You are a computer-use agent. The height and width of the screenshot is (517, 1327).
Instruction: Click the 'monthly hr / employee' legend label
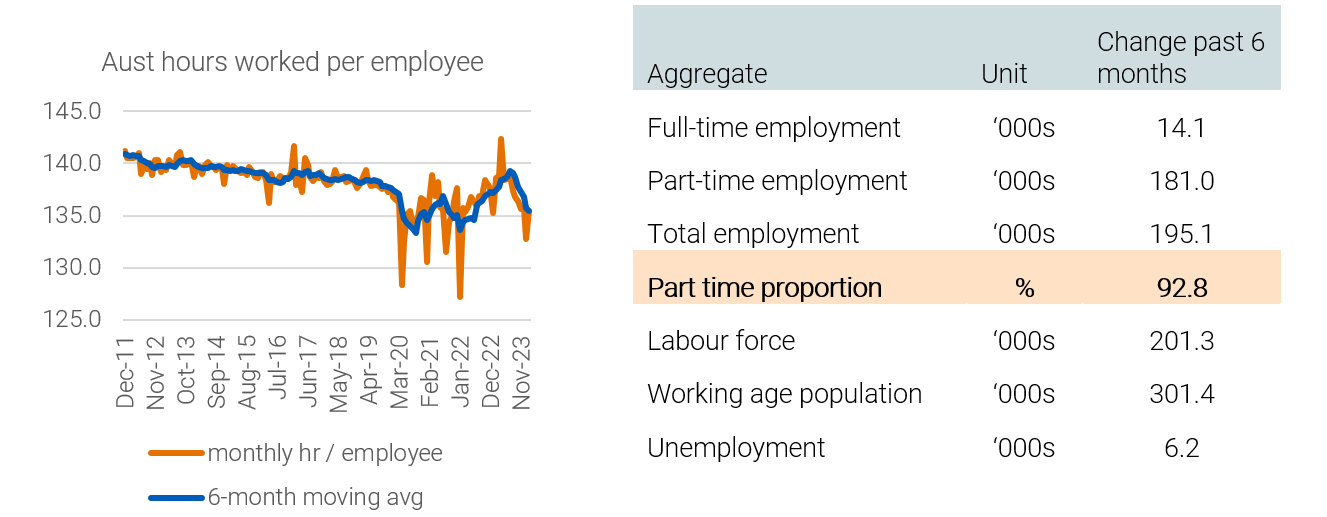point(325,453)
